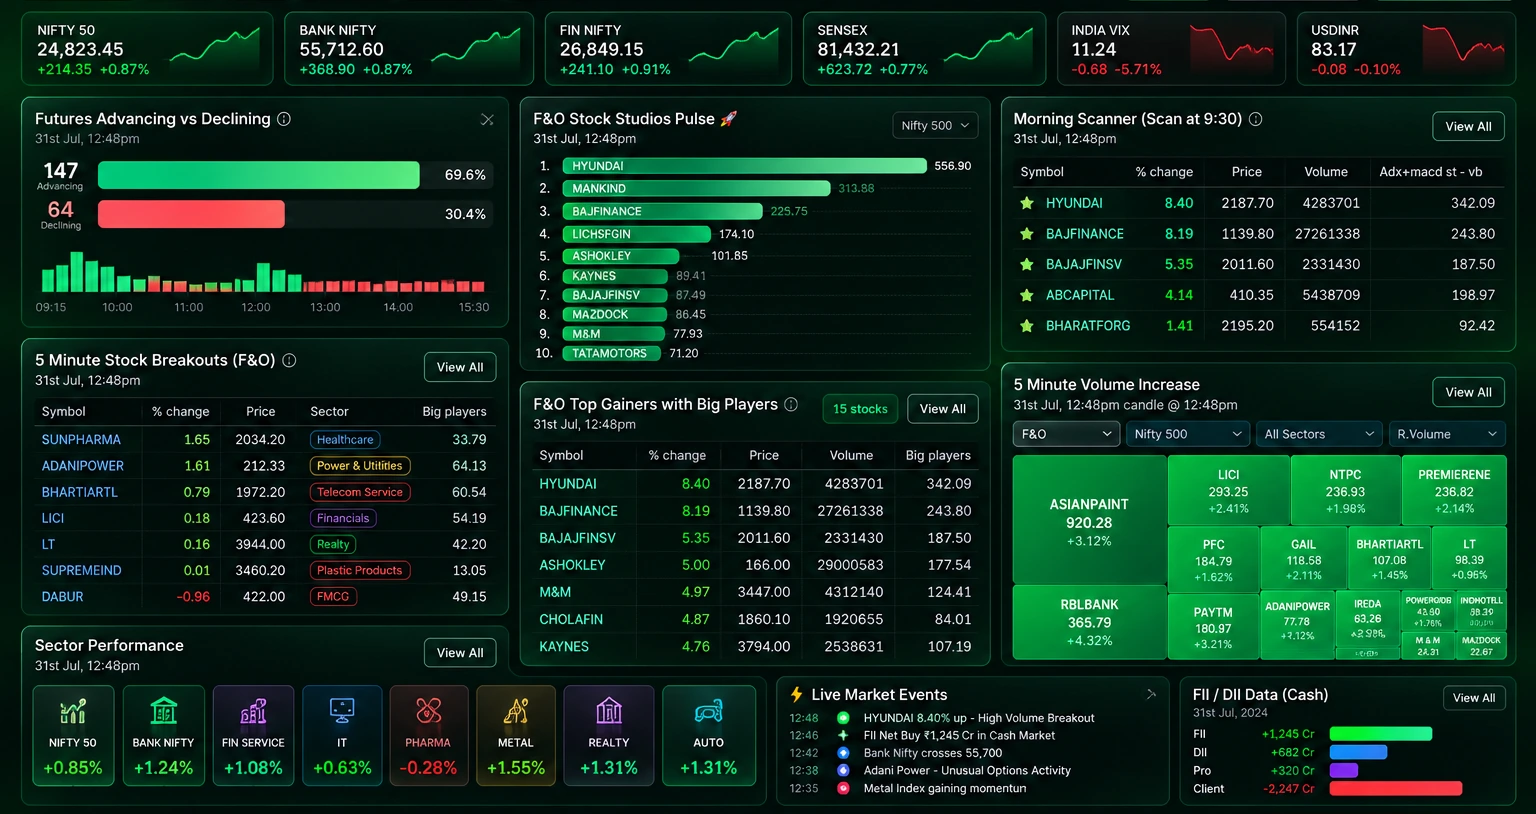This screenshot has width=1536, height=814.
Task: Click the HYUNDAI high volume breakout event
Action: (x=979, y=718)
